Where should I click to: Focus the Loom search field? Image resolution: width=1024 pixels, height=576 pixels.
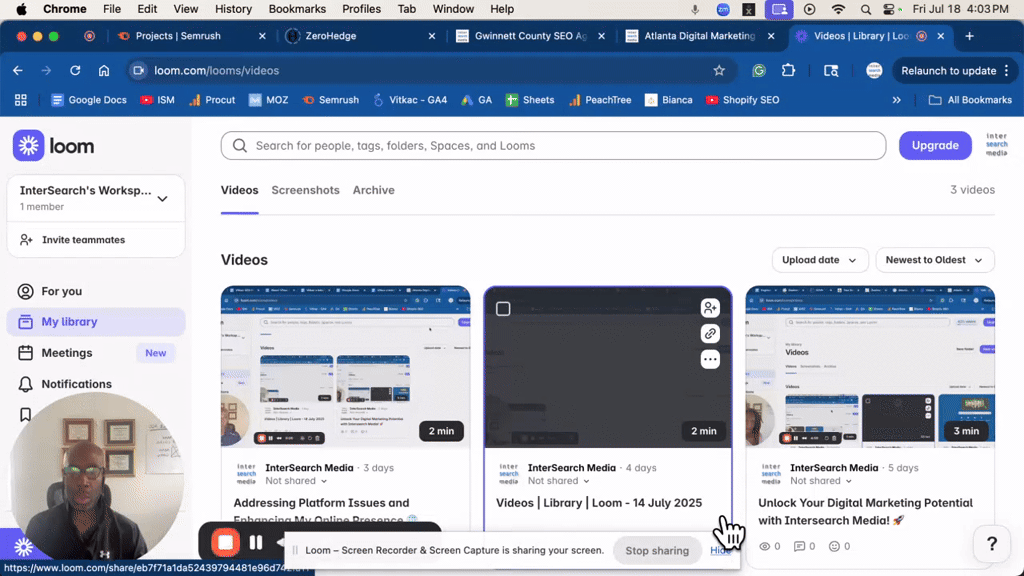[553, 146]
